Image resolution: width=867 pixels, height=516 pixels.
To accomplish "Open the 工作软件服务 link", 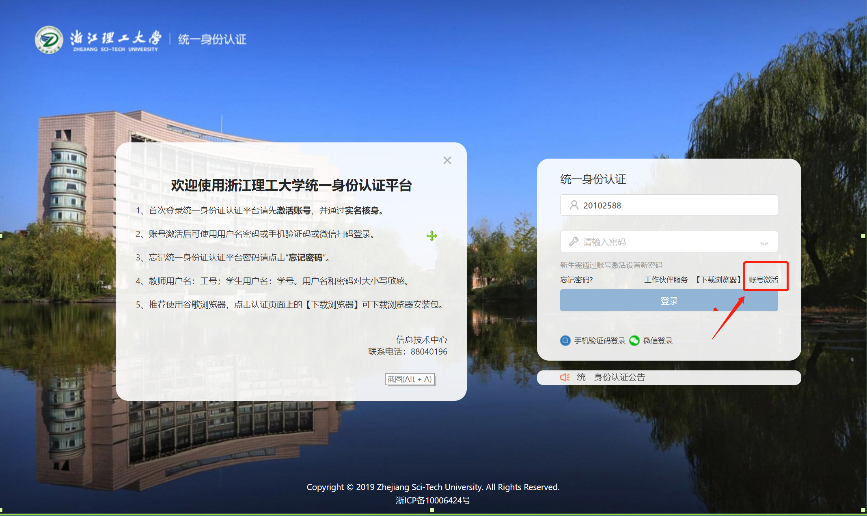I will pyautogui.click(x=666, y=279).
